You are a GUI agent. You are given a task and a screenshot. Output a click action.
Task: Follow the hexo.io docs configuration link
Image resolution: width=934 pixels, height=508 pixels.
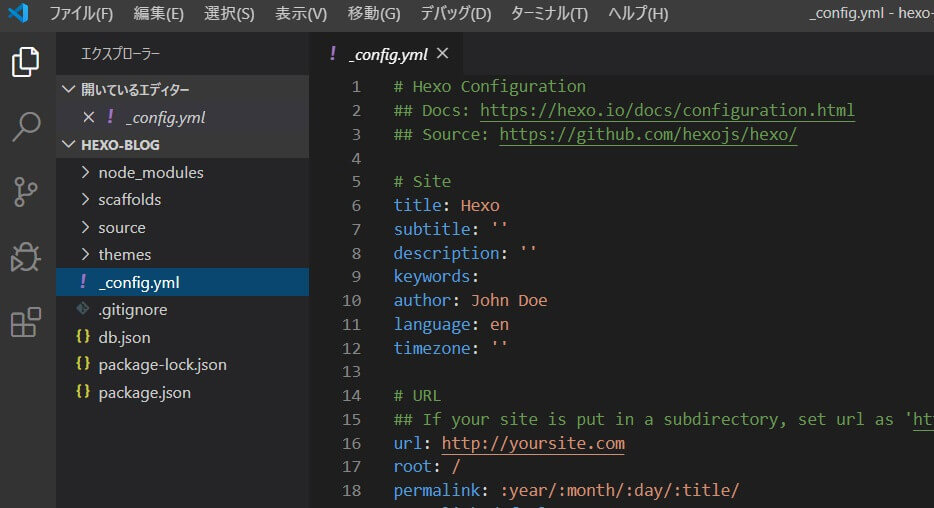[x=667, y=110]
